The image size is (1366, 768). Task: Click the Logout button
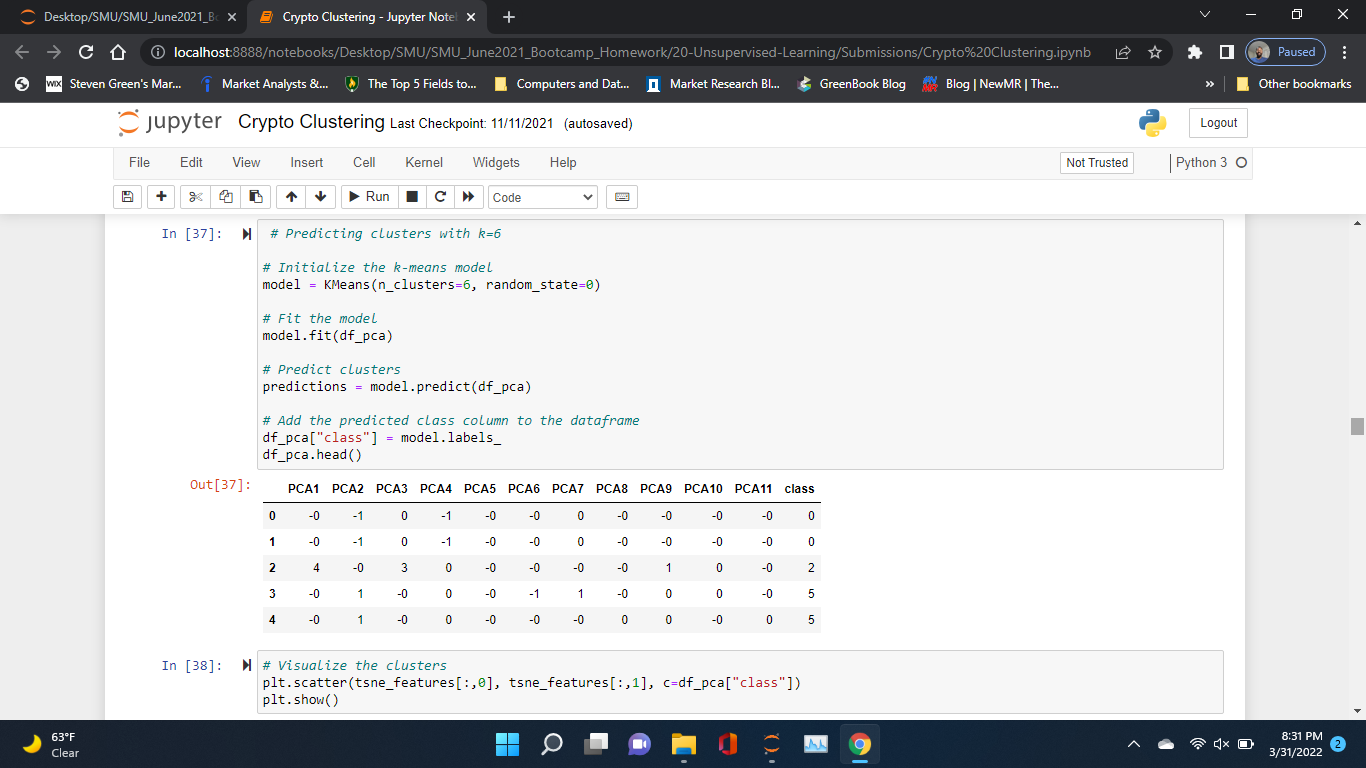pyautogui.click(x=1218, y=123)
